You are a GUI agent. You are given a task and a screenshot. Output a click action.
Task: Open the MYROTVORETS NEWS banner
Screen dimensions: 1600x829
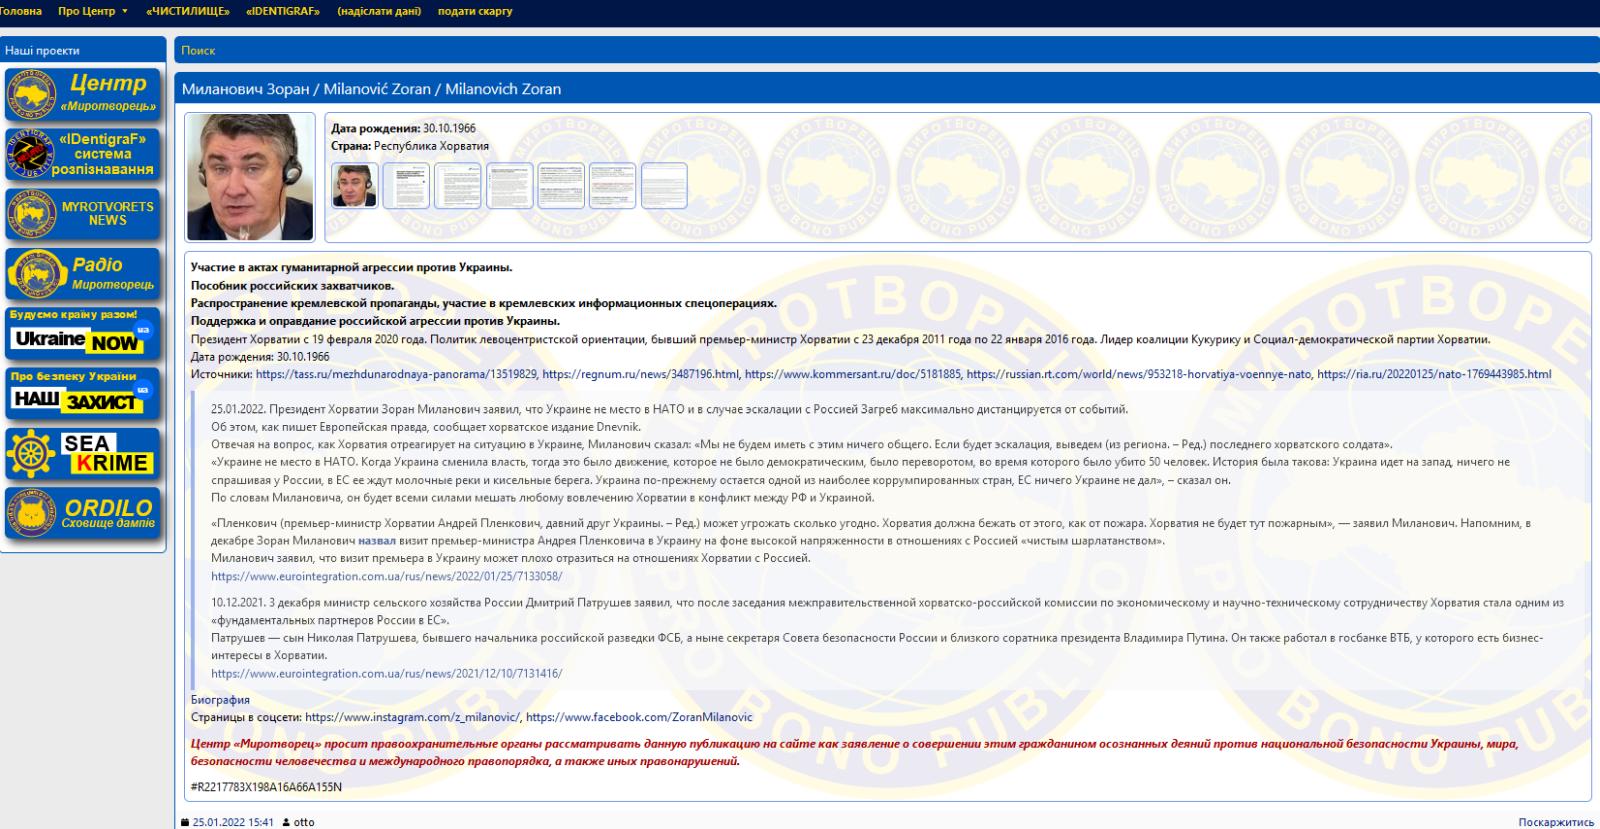[x=82, y=214]
